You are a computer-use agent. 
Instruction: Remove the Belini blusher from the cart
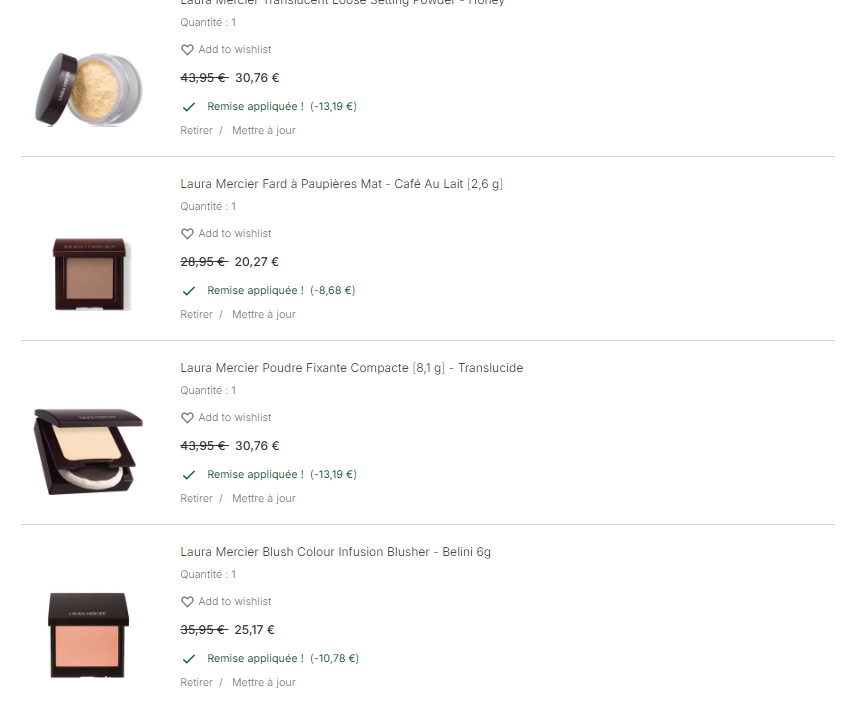tap(196, 682)
